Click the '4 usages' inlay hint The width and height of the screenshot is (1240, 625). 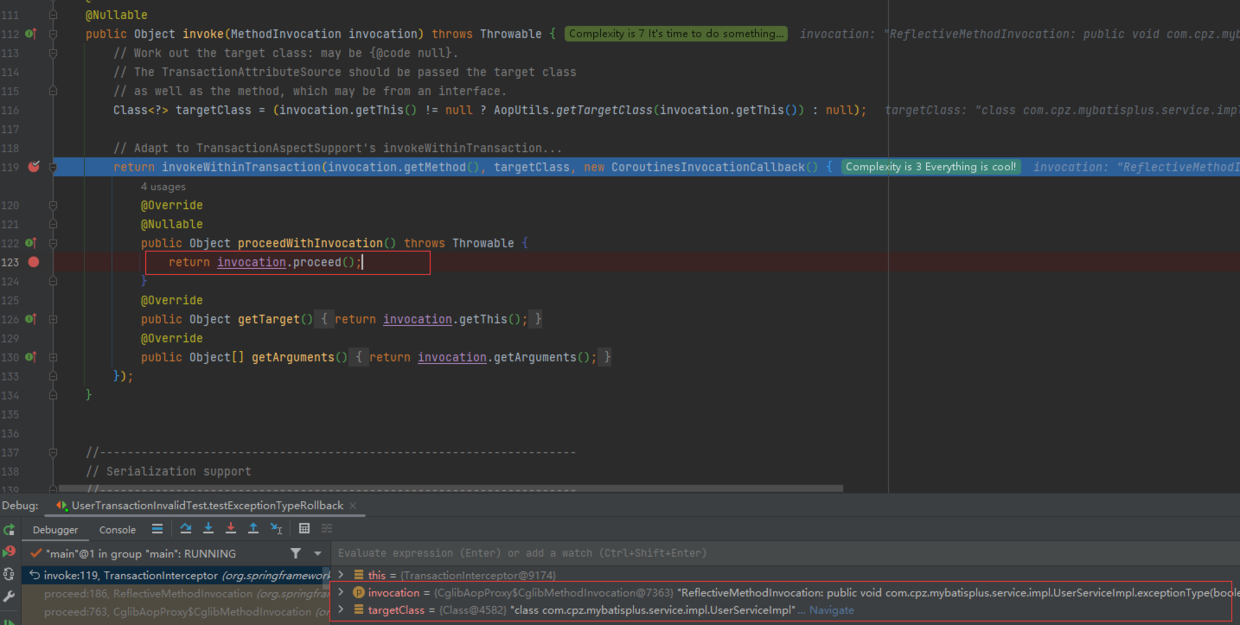tap(163, 187)
